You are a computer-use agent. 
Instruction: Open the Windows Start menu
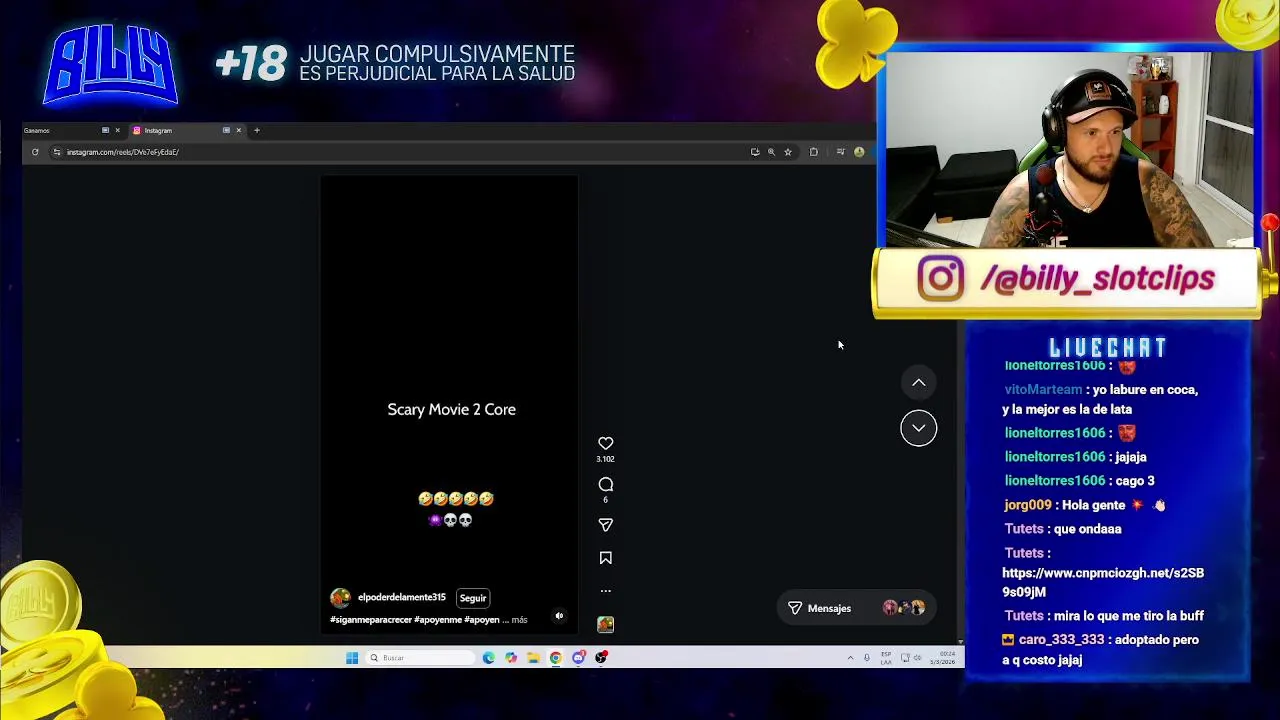[352, 657]
